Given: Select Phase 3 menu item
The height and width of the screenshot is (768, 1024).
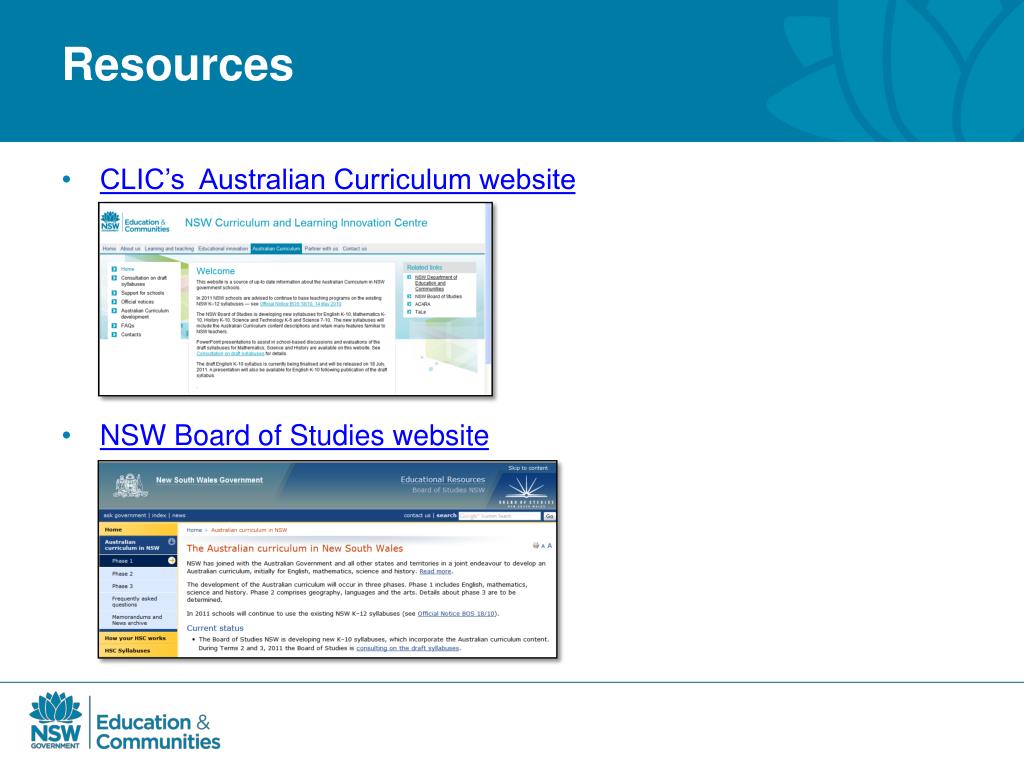Looking at the screenshot, I should coord(138,586).
